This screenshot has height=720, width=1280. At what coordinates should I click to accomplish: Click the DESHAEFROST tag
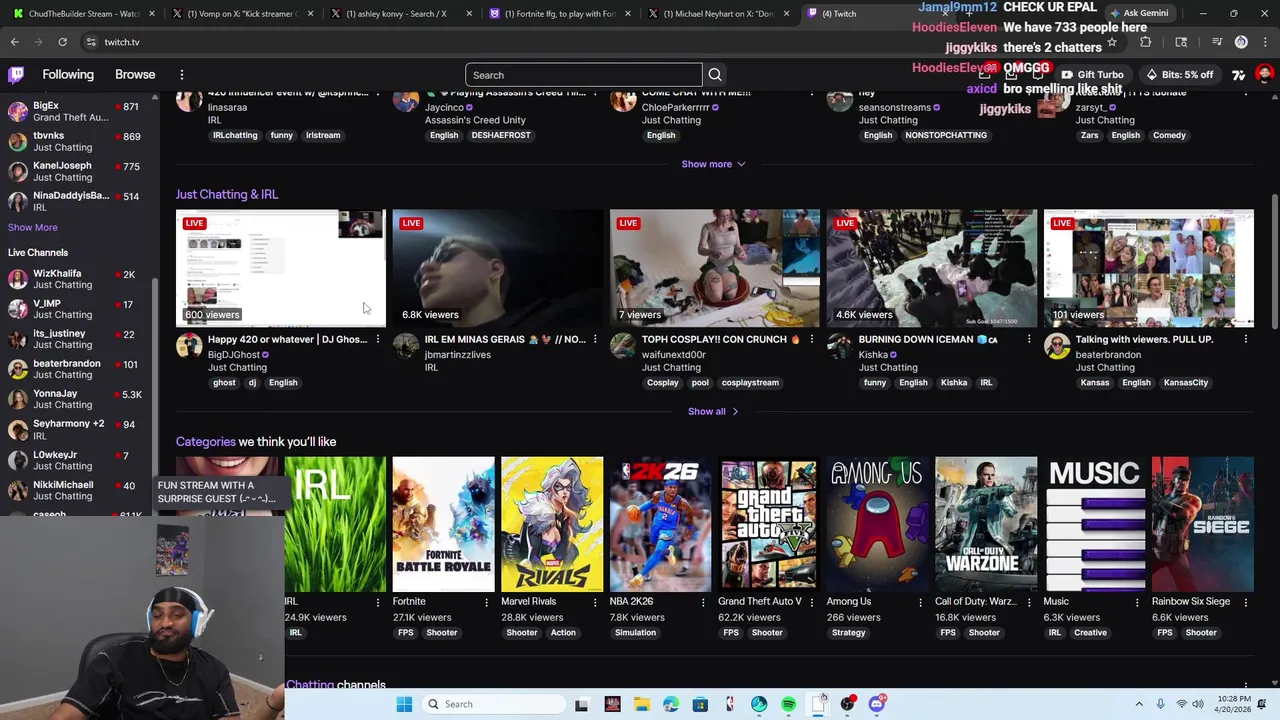(x=501, y=135)
